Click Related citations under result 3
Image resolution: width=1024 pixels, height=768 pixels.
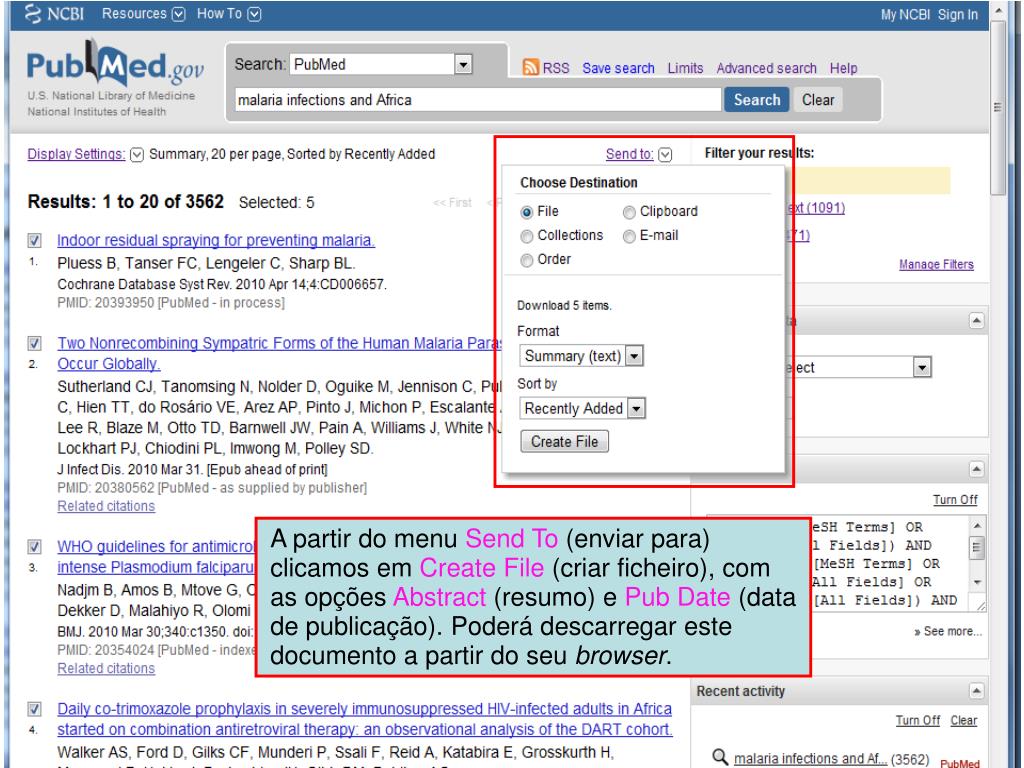[x=106, y=669]
